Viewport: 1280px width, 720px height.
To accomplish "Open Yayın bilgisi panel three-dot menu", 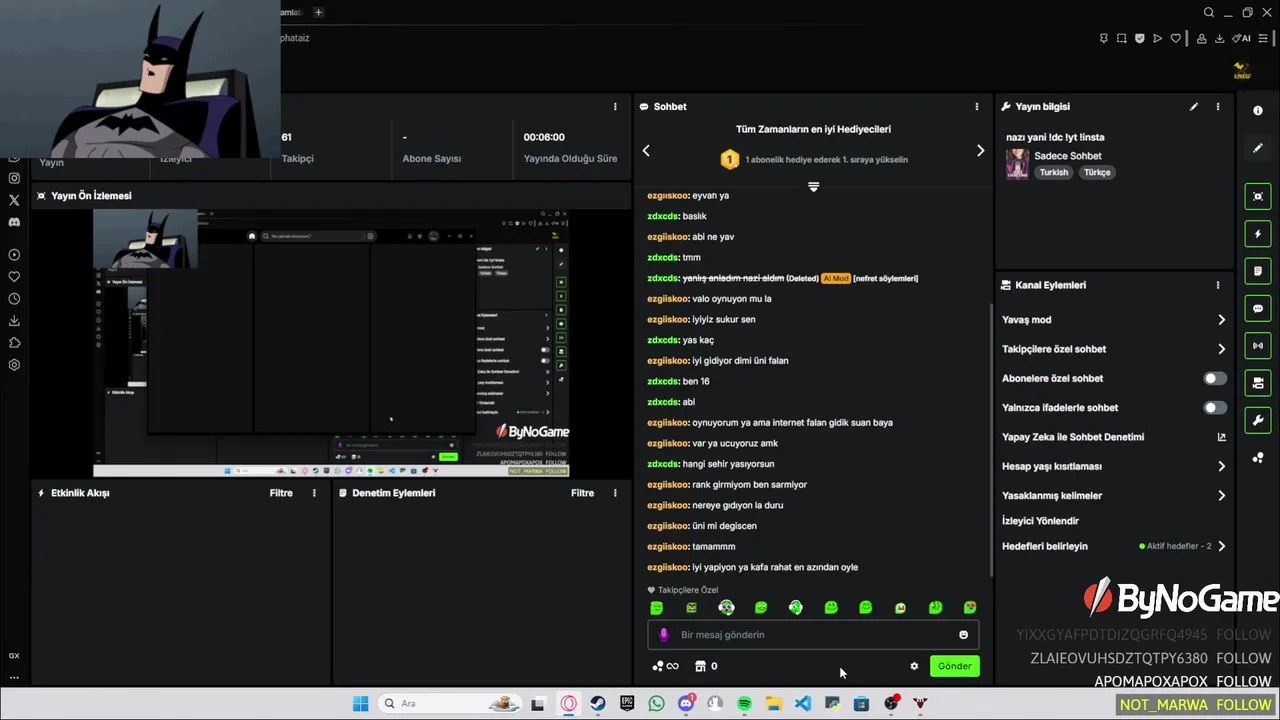I will (1218, 107).
